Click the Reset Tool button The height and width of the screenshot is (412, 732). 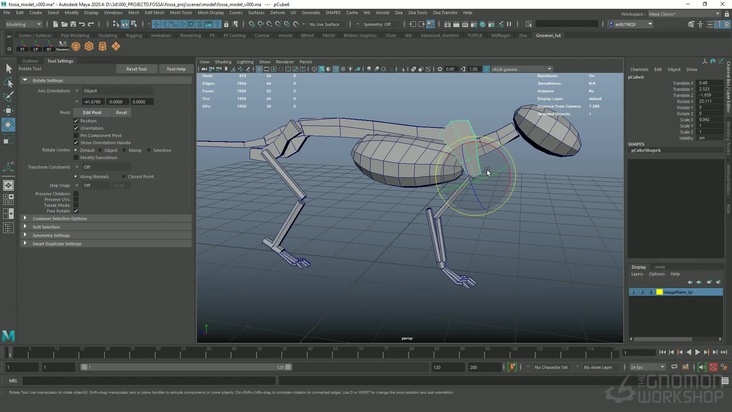[136, 69]
